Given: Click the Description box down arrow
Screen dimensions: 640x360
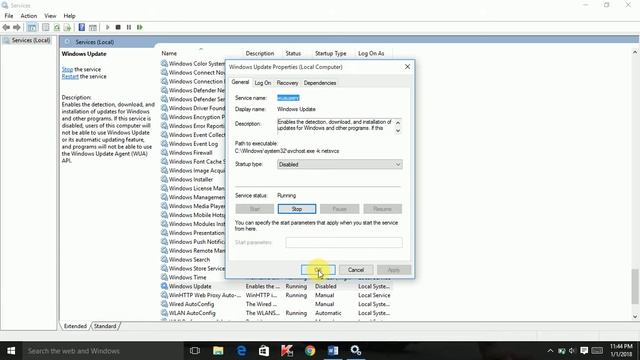Looking at the screenshot, I should click(398, 131).
